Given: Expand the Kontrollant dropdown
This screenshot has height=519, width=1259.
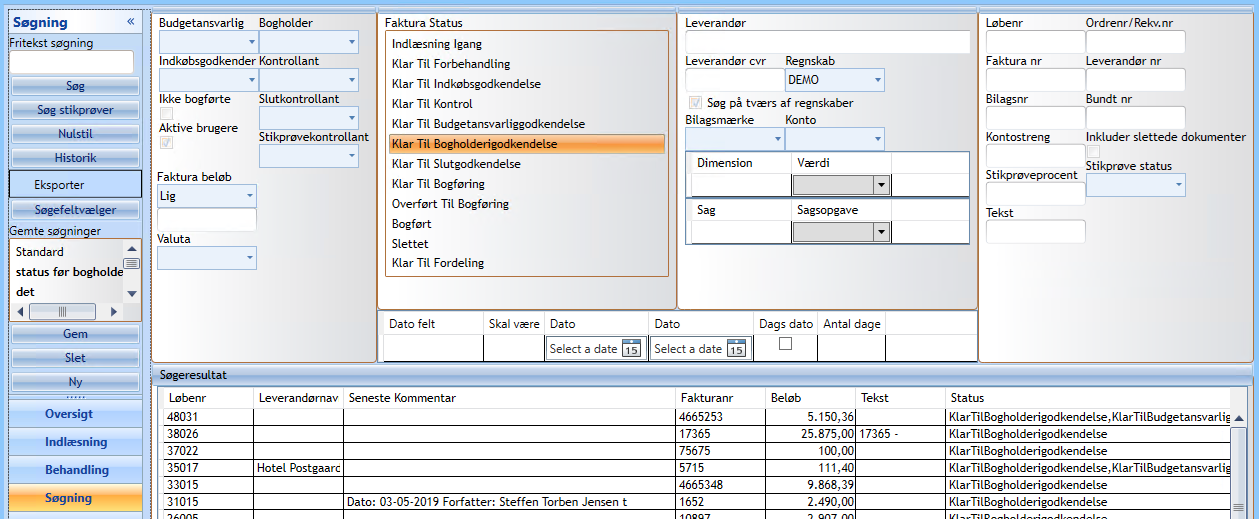Looking at the screenshot, I should click(x=308, y=80).
